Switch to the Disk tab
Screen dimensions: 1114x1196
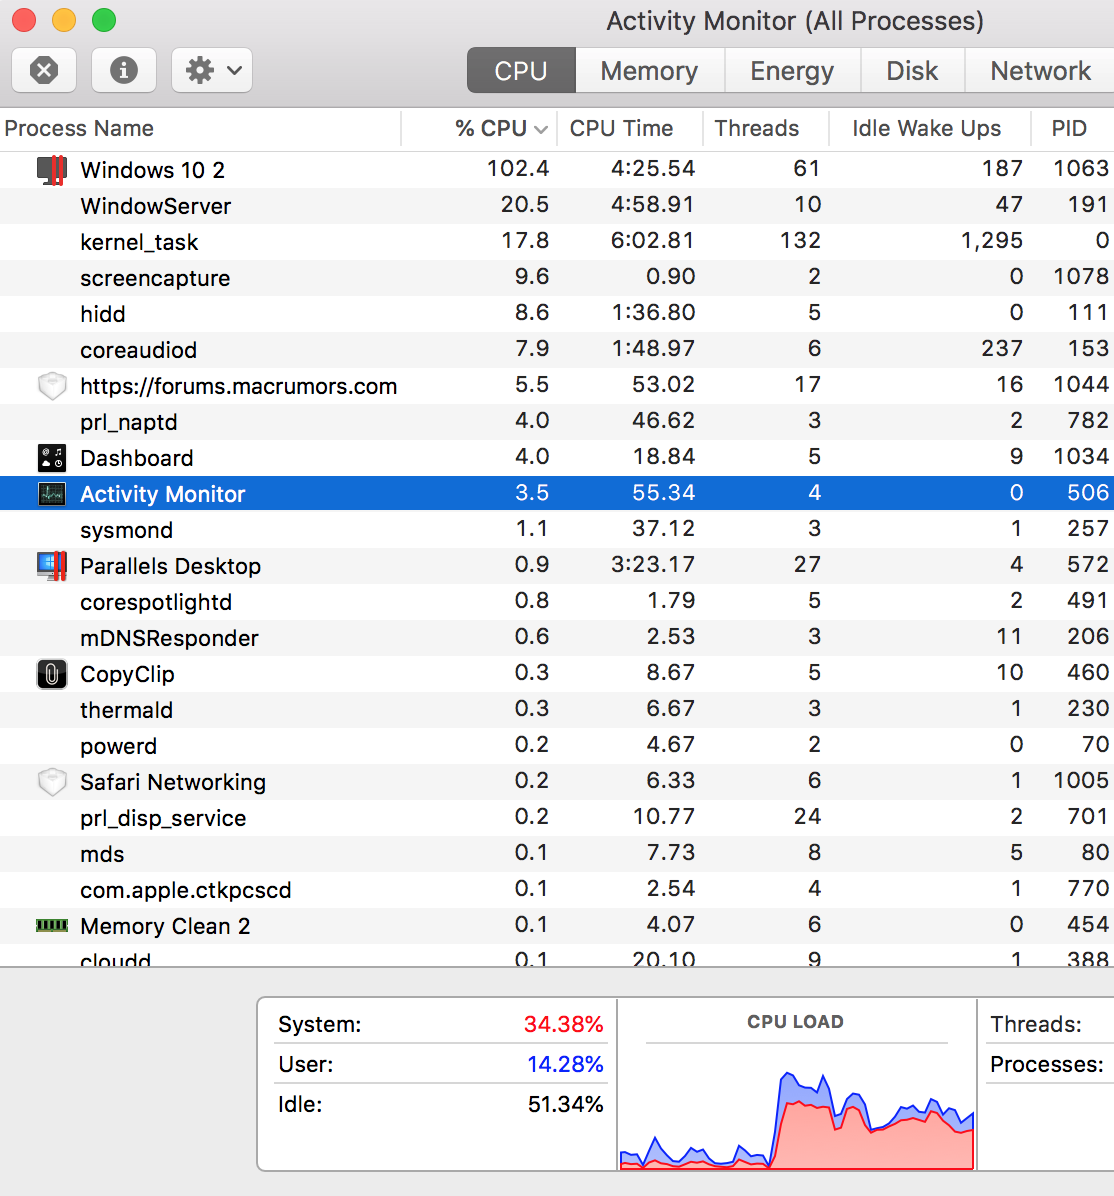pyautogui.click(x=913, y=70)
